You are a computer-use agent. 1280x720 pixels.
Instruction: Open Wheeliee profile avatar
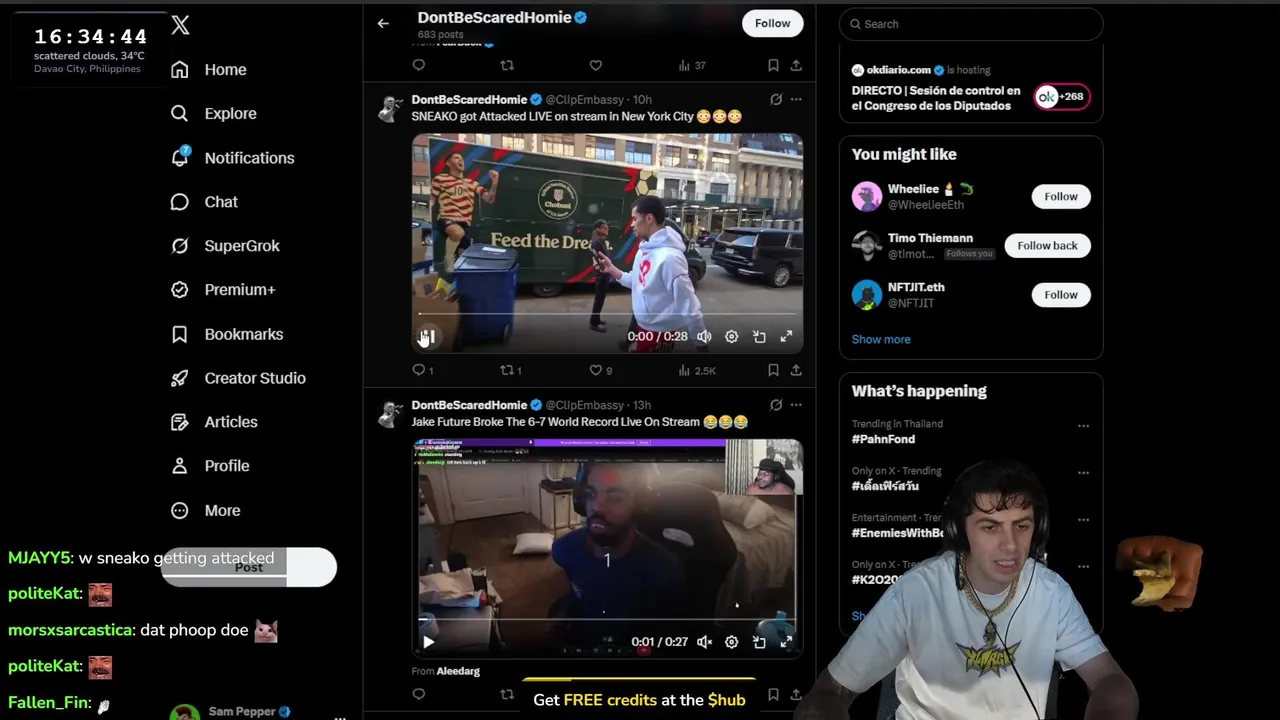click(867, 196)
